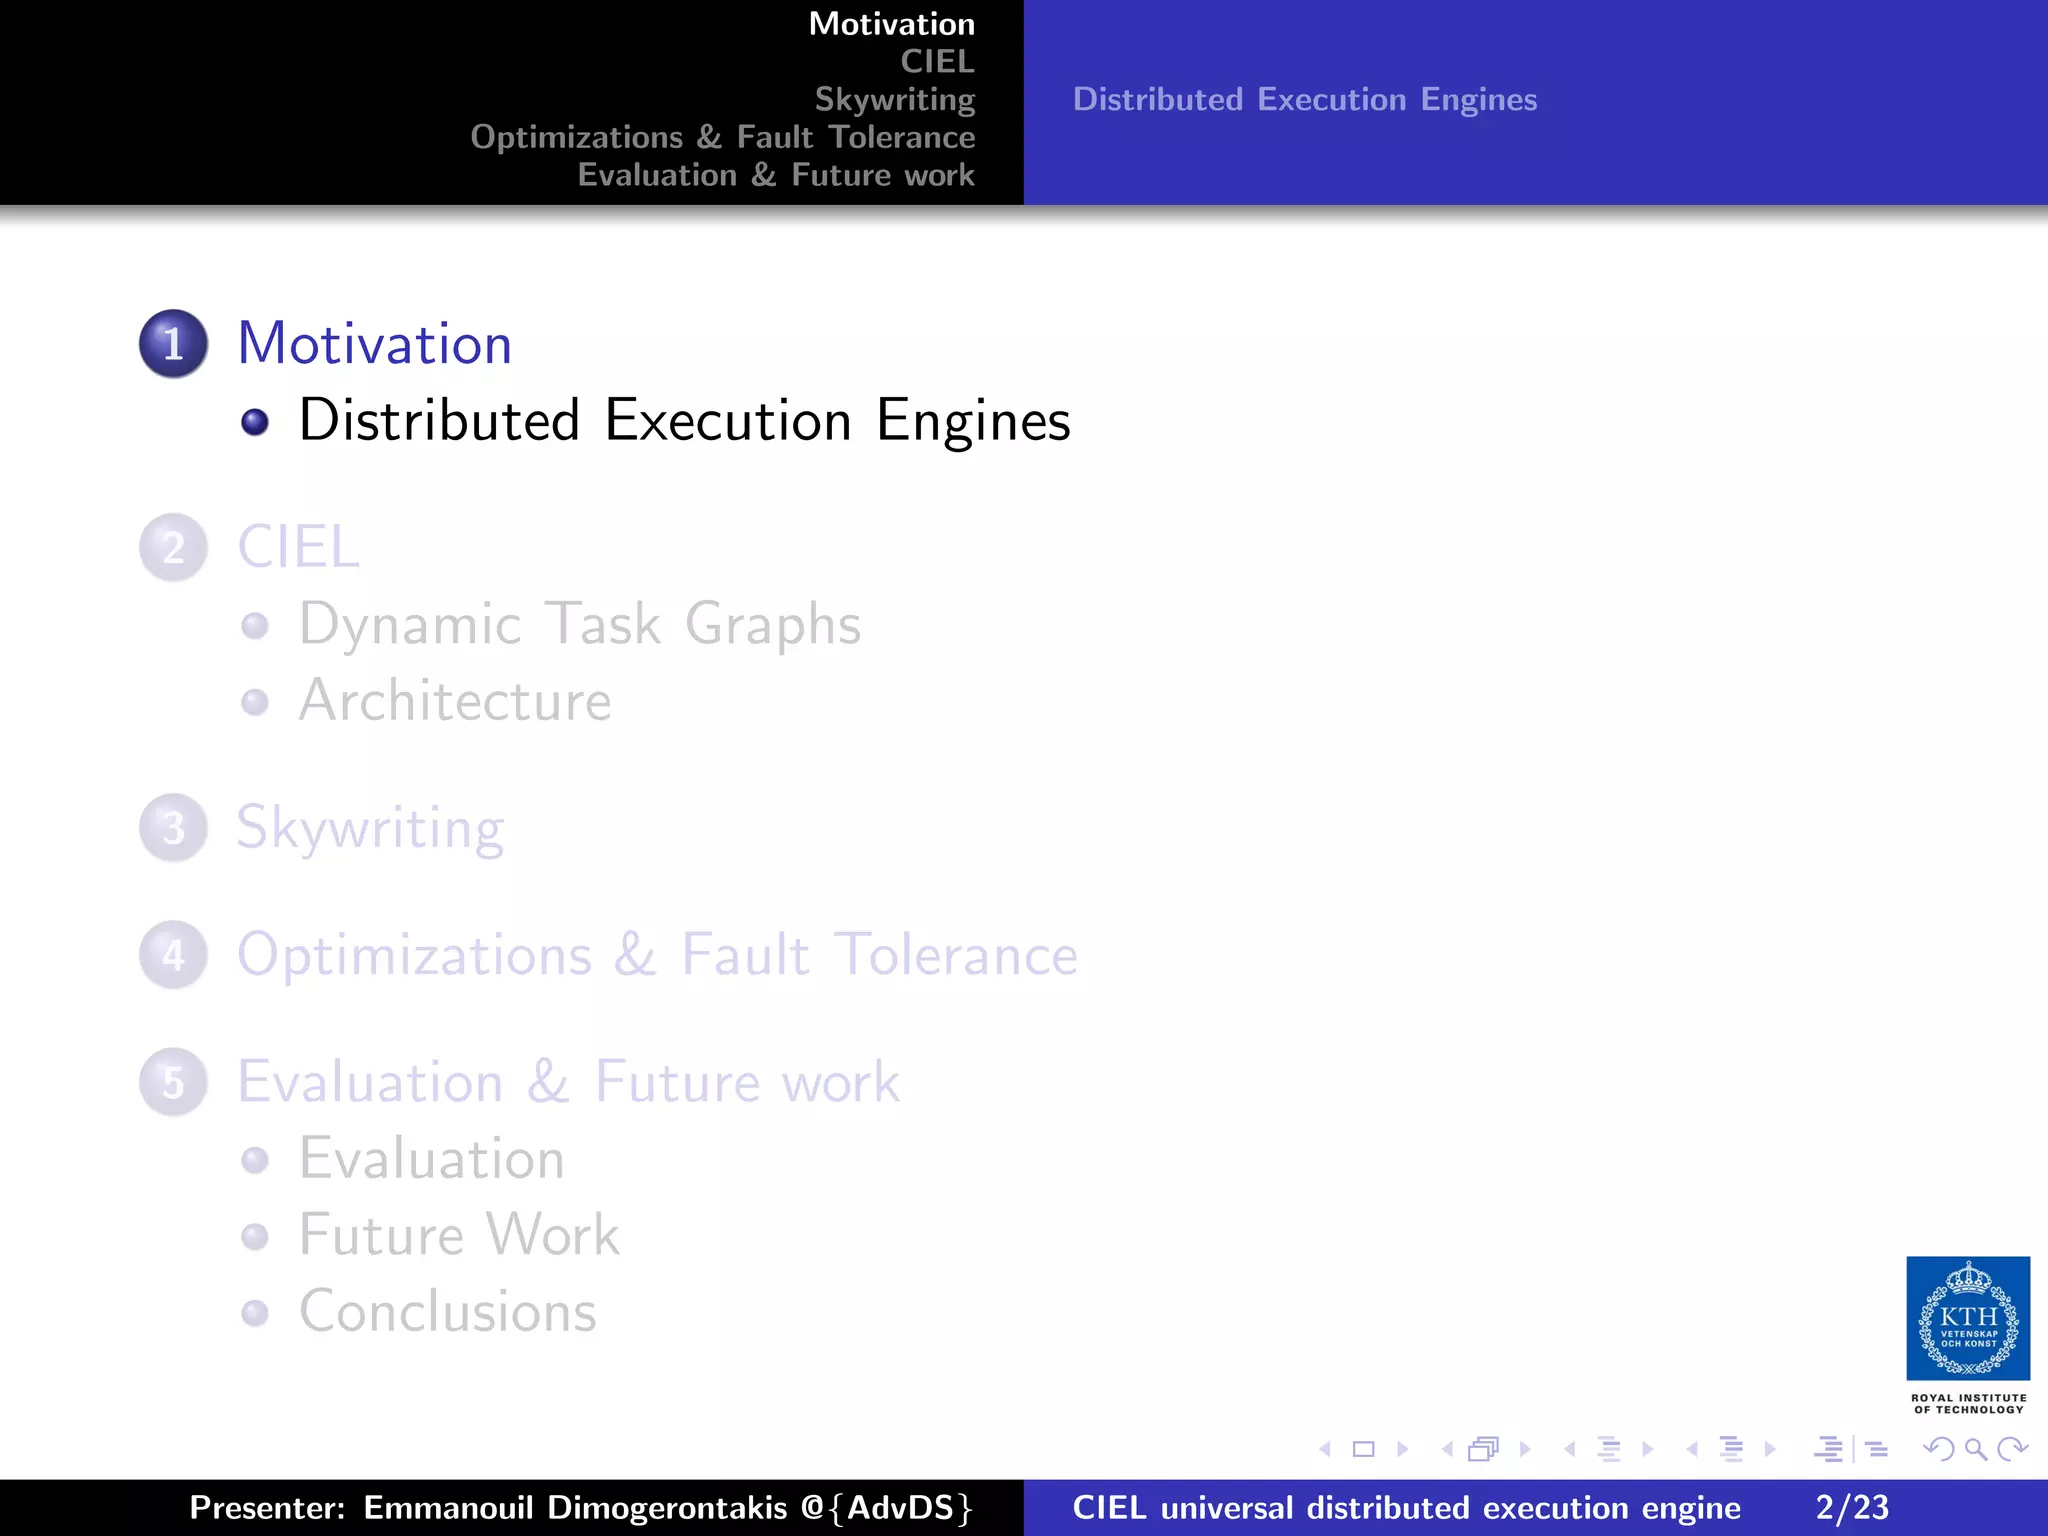The image size is (2048, 1536).
Task: Click the footer title CIEL universal distributed execution engine
Action: pos(1406,1507)
